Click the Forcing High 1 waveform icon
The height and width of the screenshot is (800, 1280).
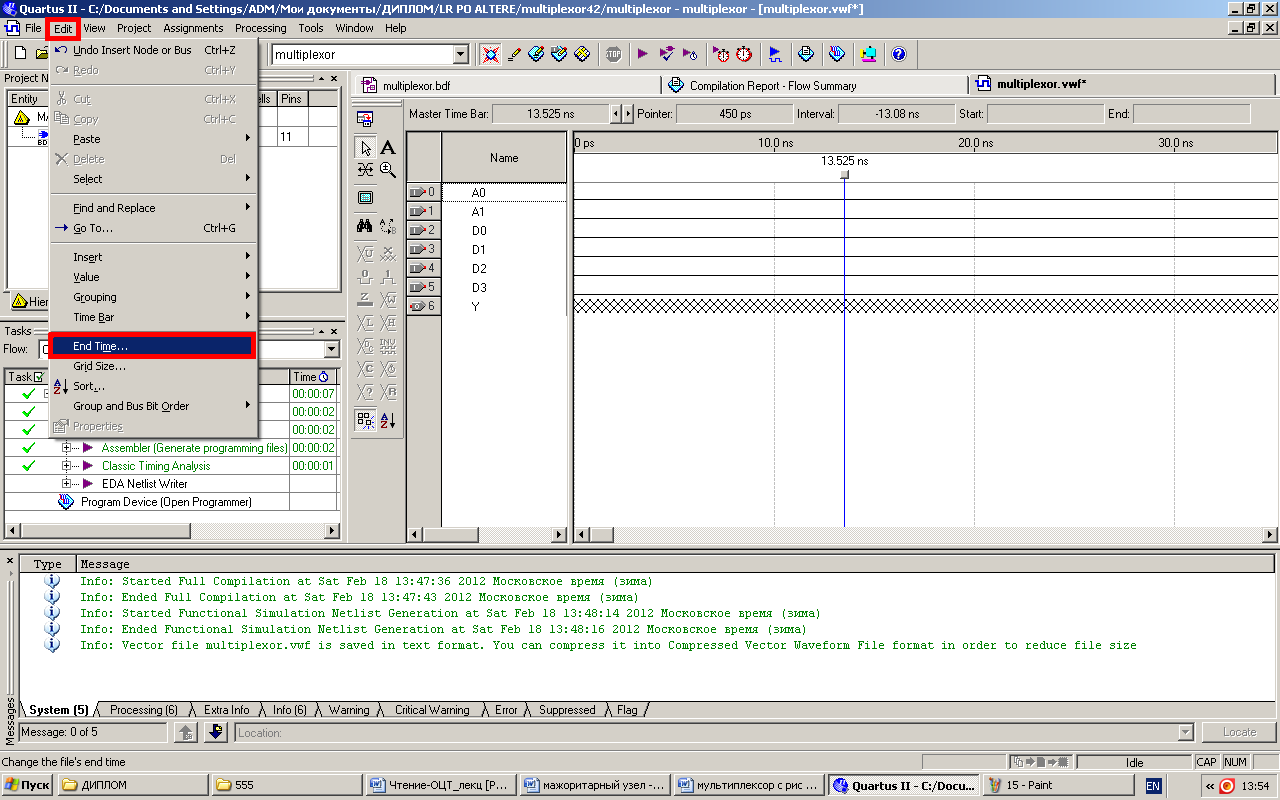[x=388, y=276]
